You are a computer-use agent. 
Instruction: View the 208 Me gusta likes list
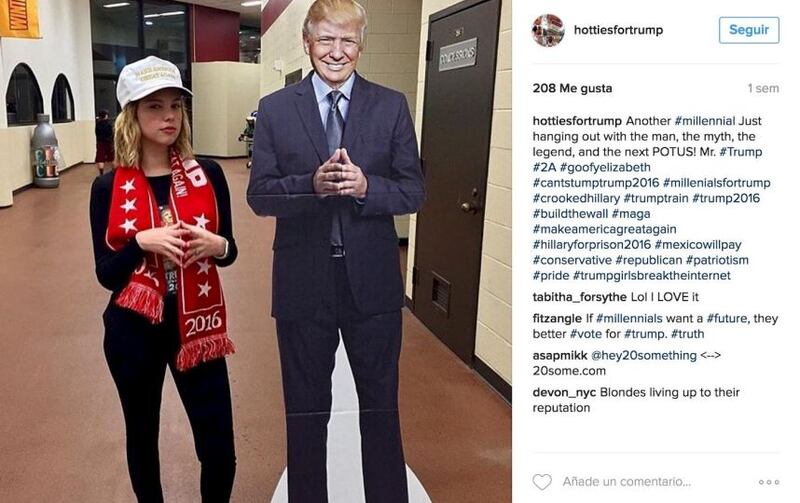pyautogui.click(x=572, y=88)
